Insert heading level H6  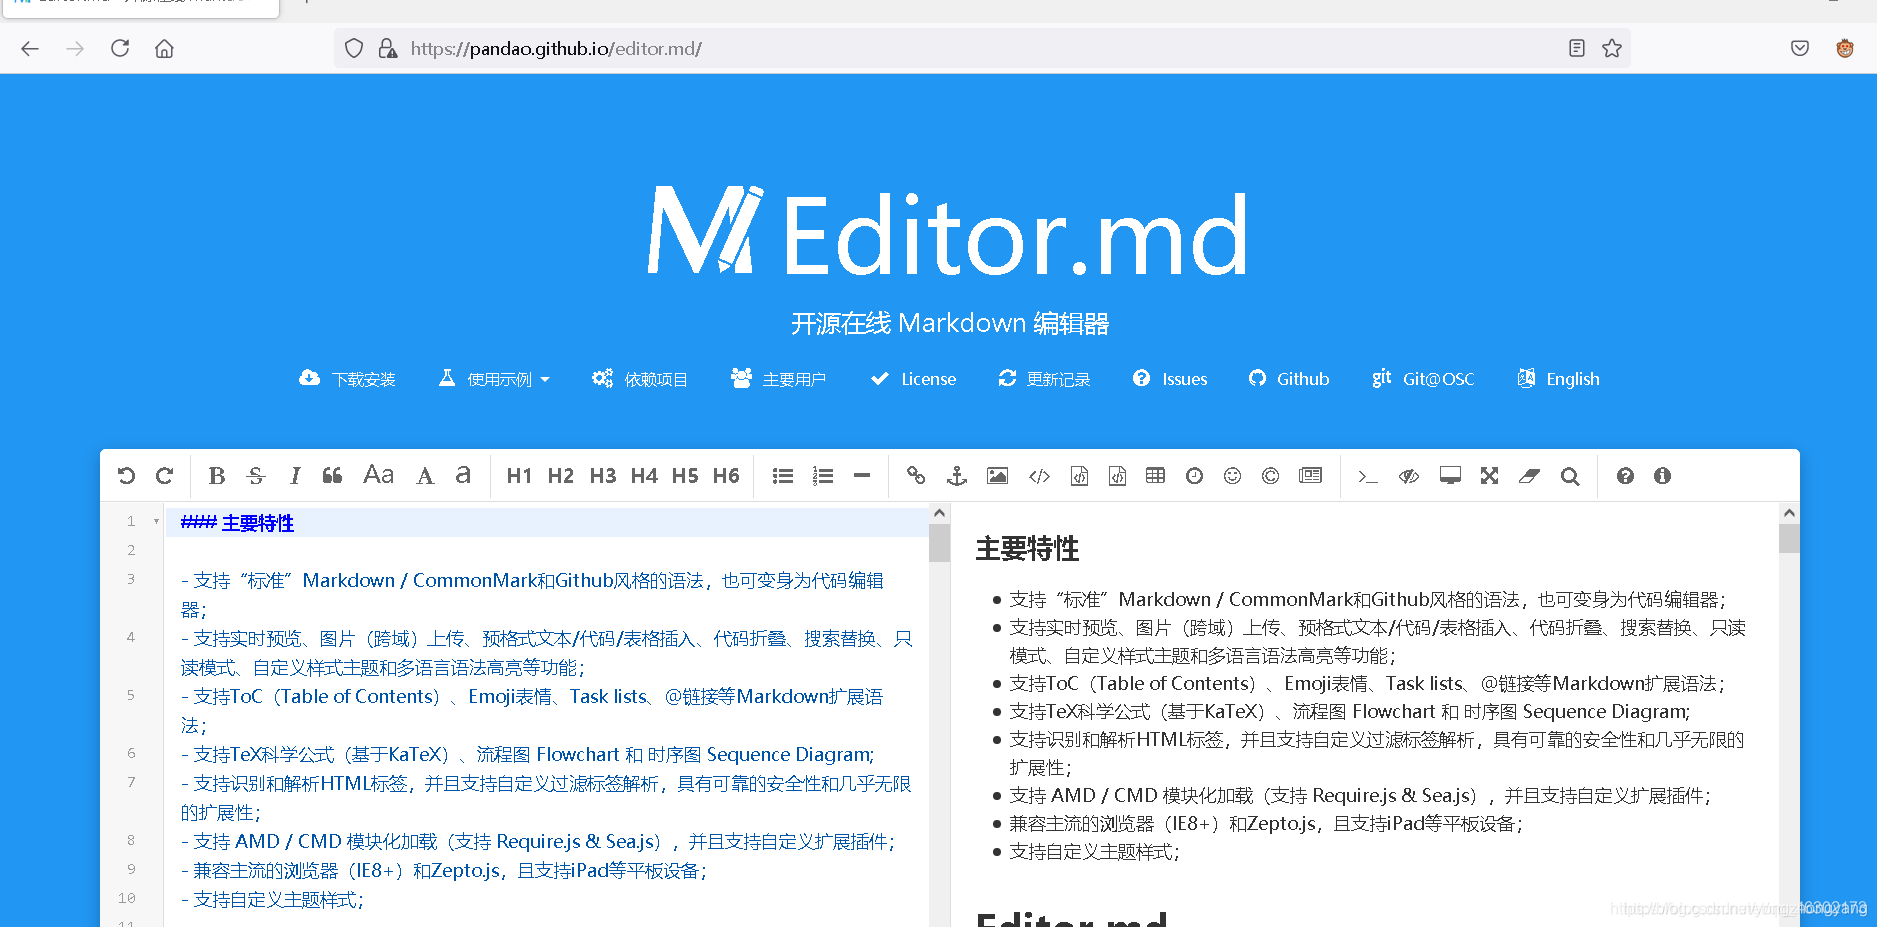pos(726,476)
